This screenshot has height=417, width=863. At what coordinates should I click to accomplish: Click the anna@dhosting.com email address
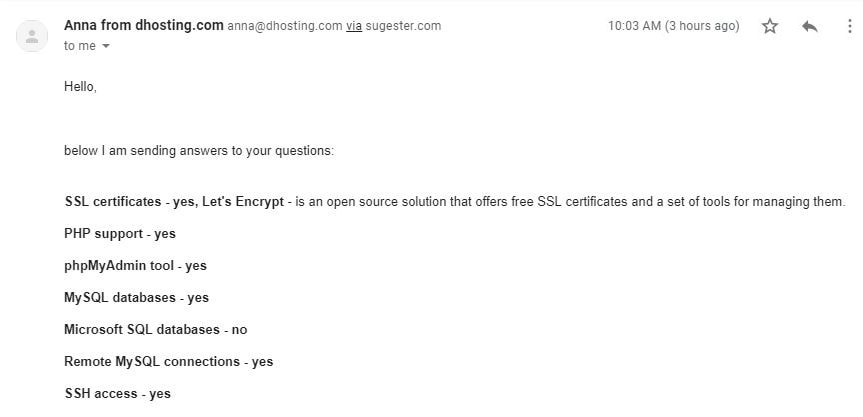point(285,26)
